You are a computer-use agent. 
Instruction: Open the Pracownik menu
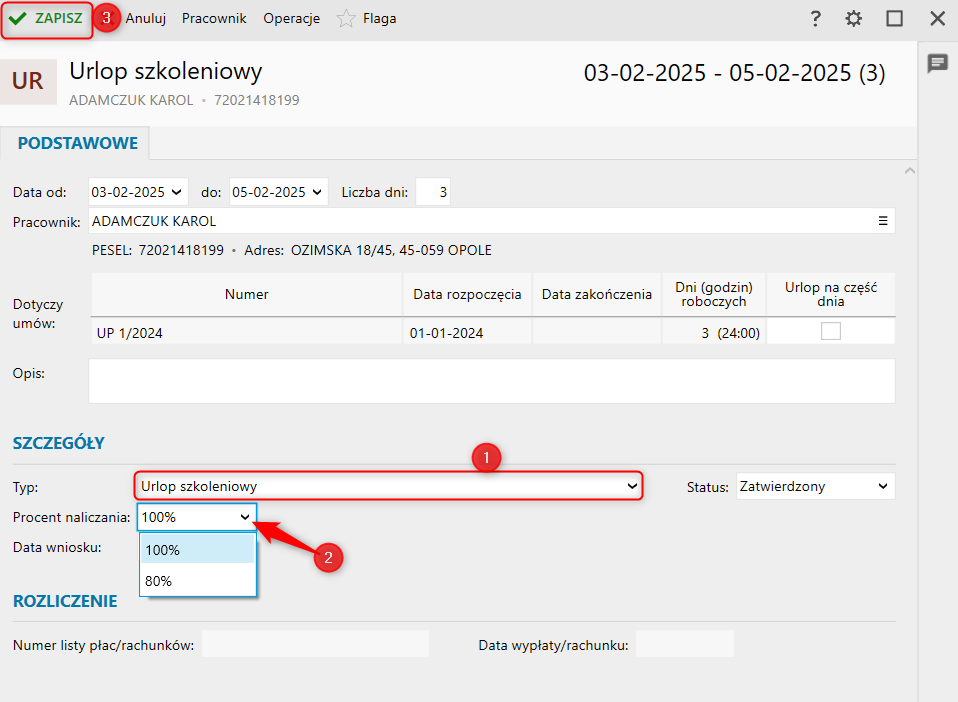[x=214, y=18]
